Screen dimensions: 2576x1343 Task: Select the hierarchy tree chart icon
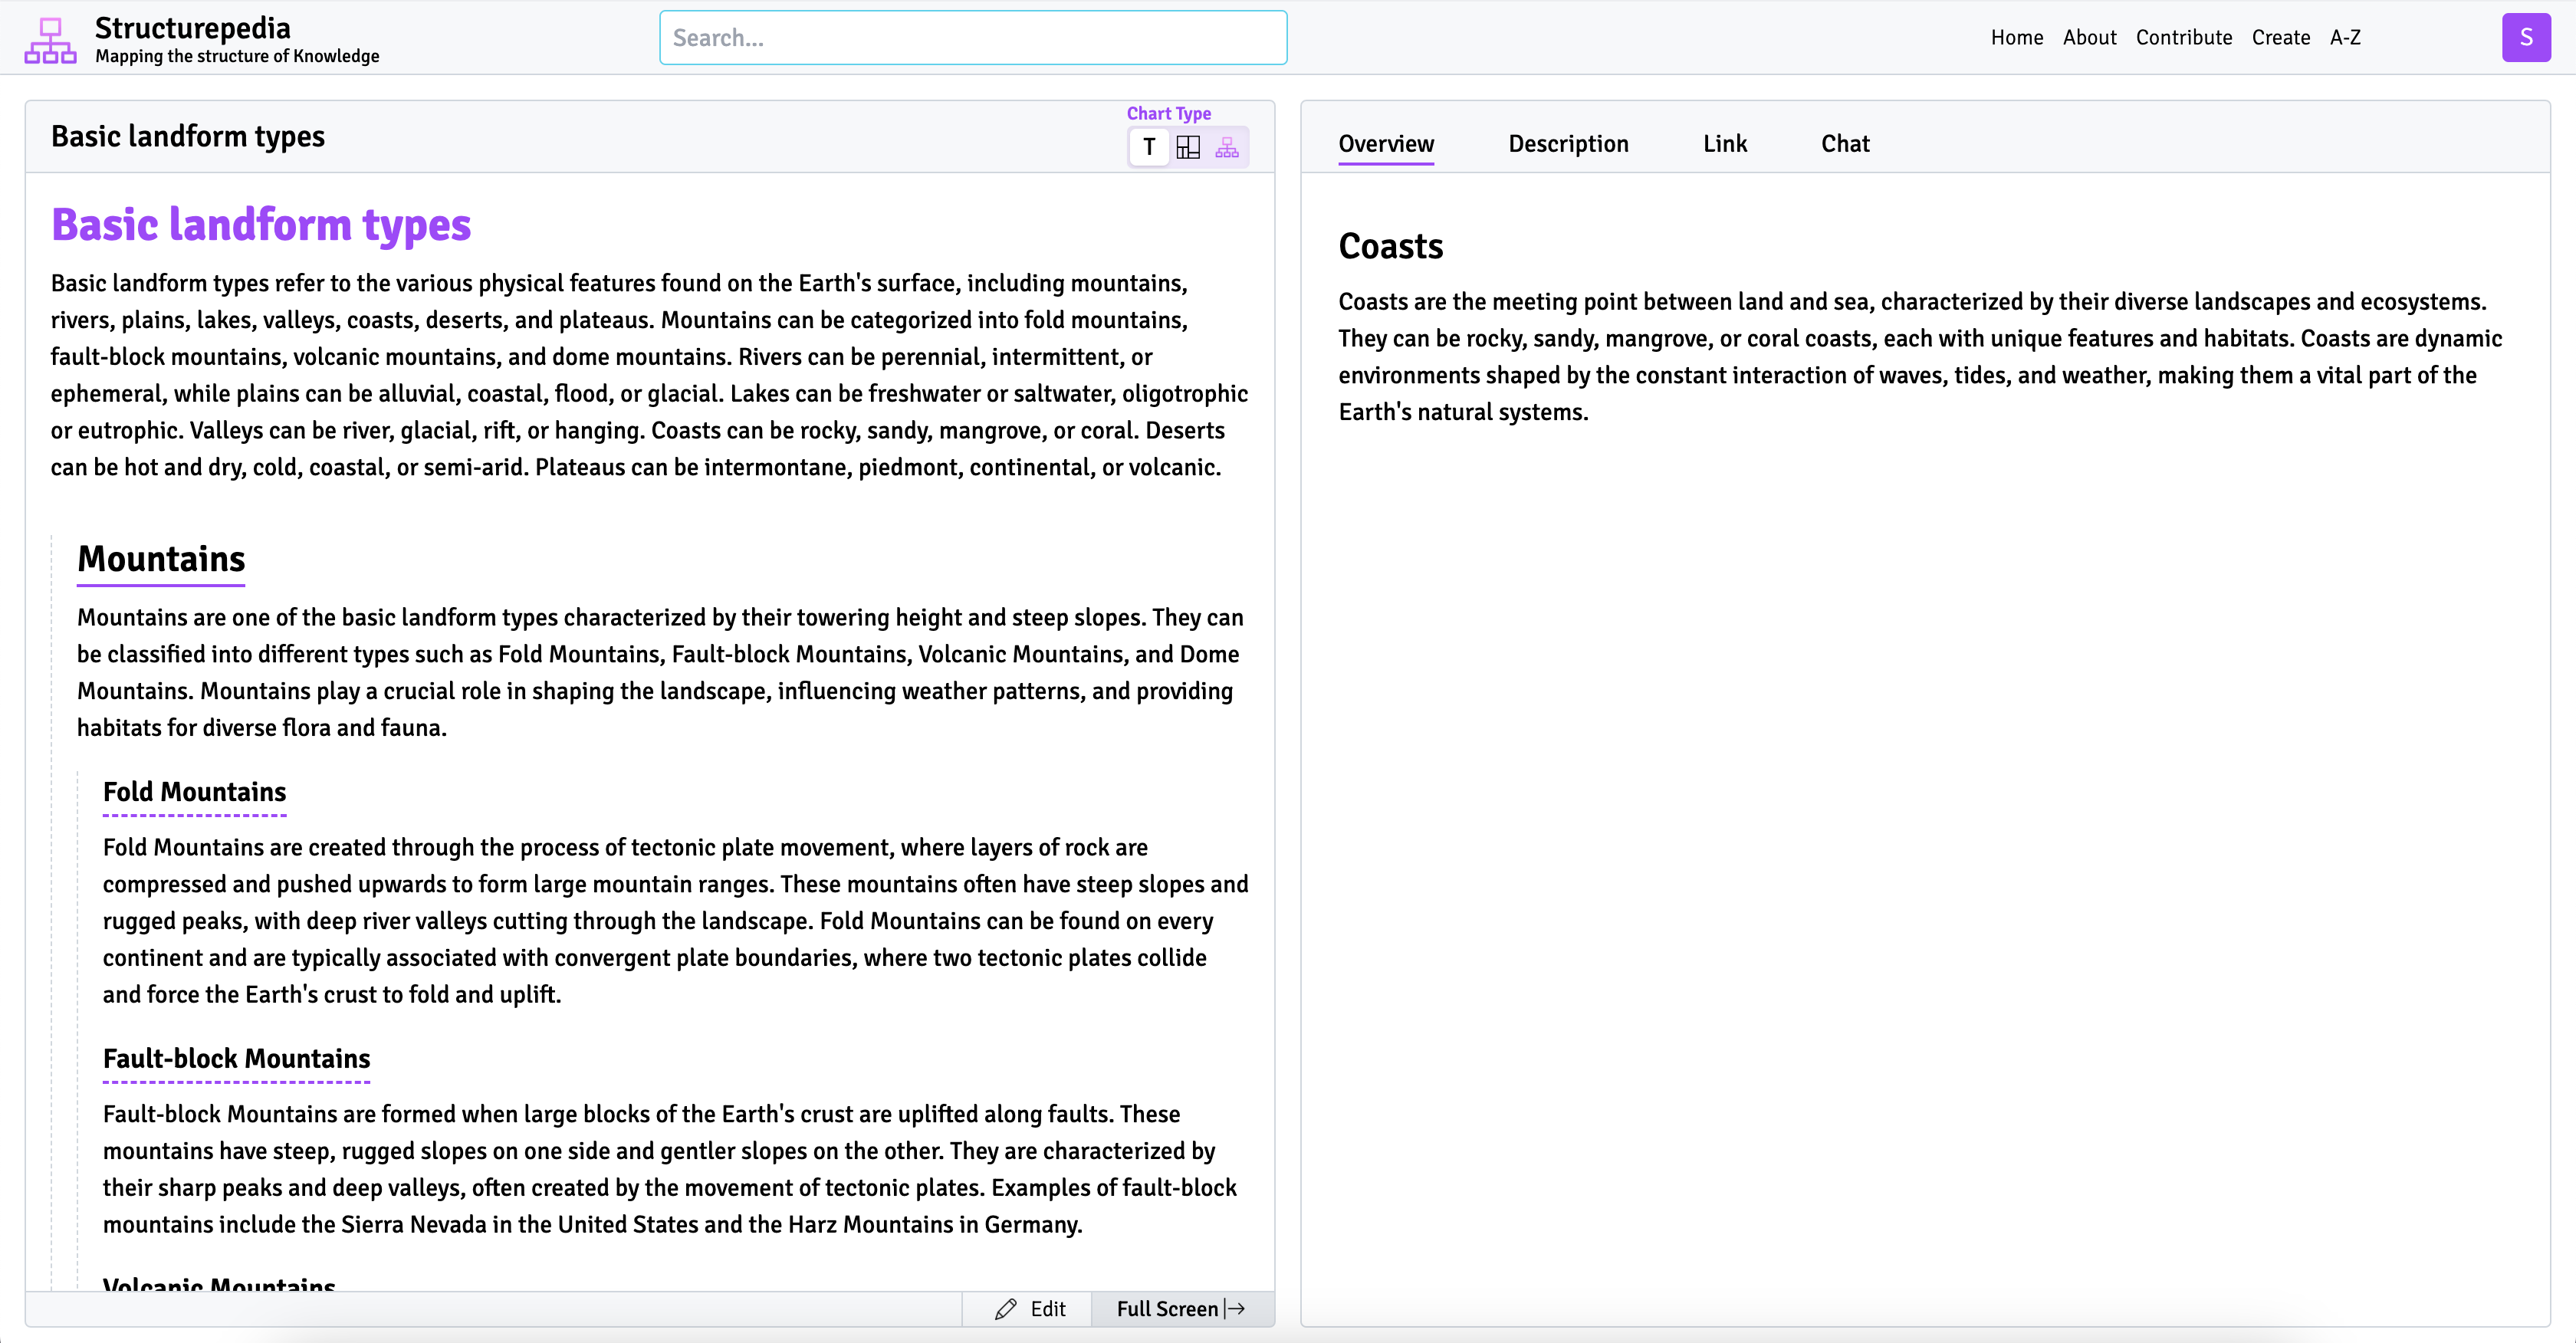pos(1227,148)
